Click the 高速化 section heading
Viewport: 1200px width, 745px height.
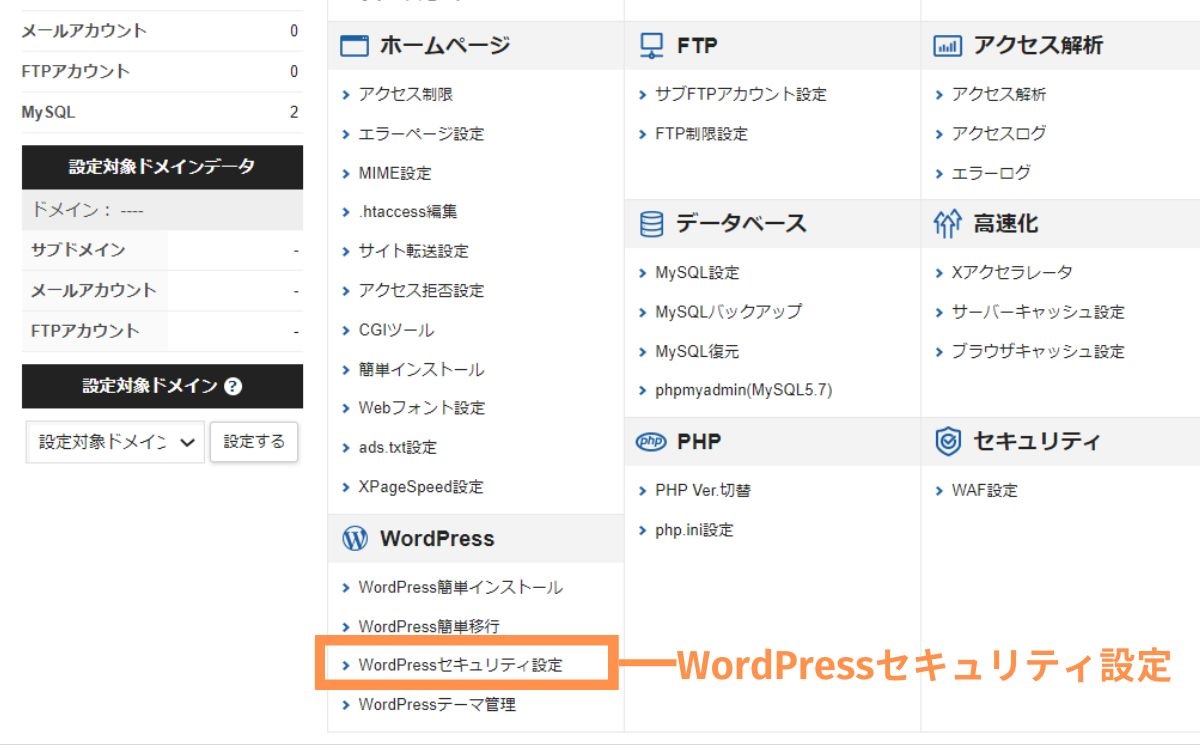point(1006,224)
